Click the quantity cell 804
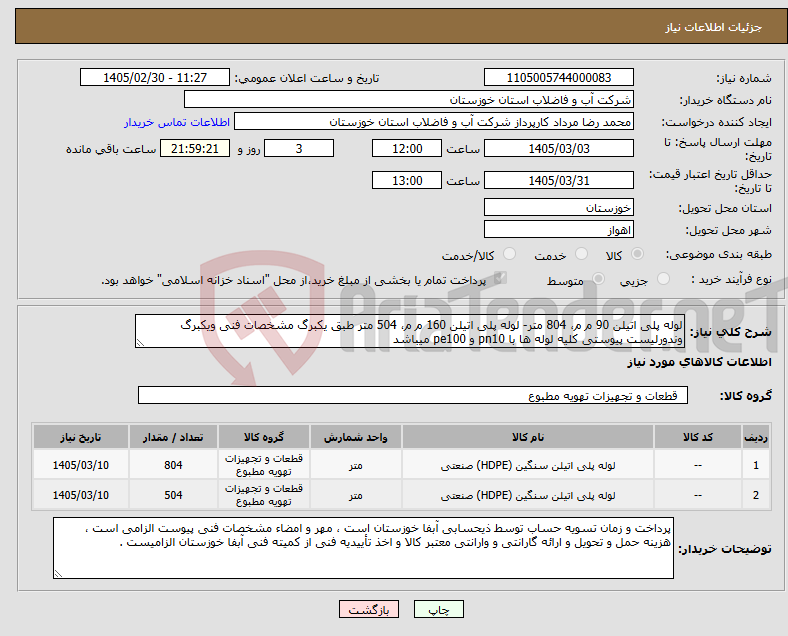This screenshot has height=636, width=788. [173, 465]
